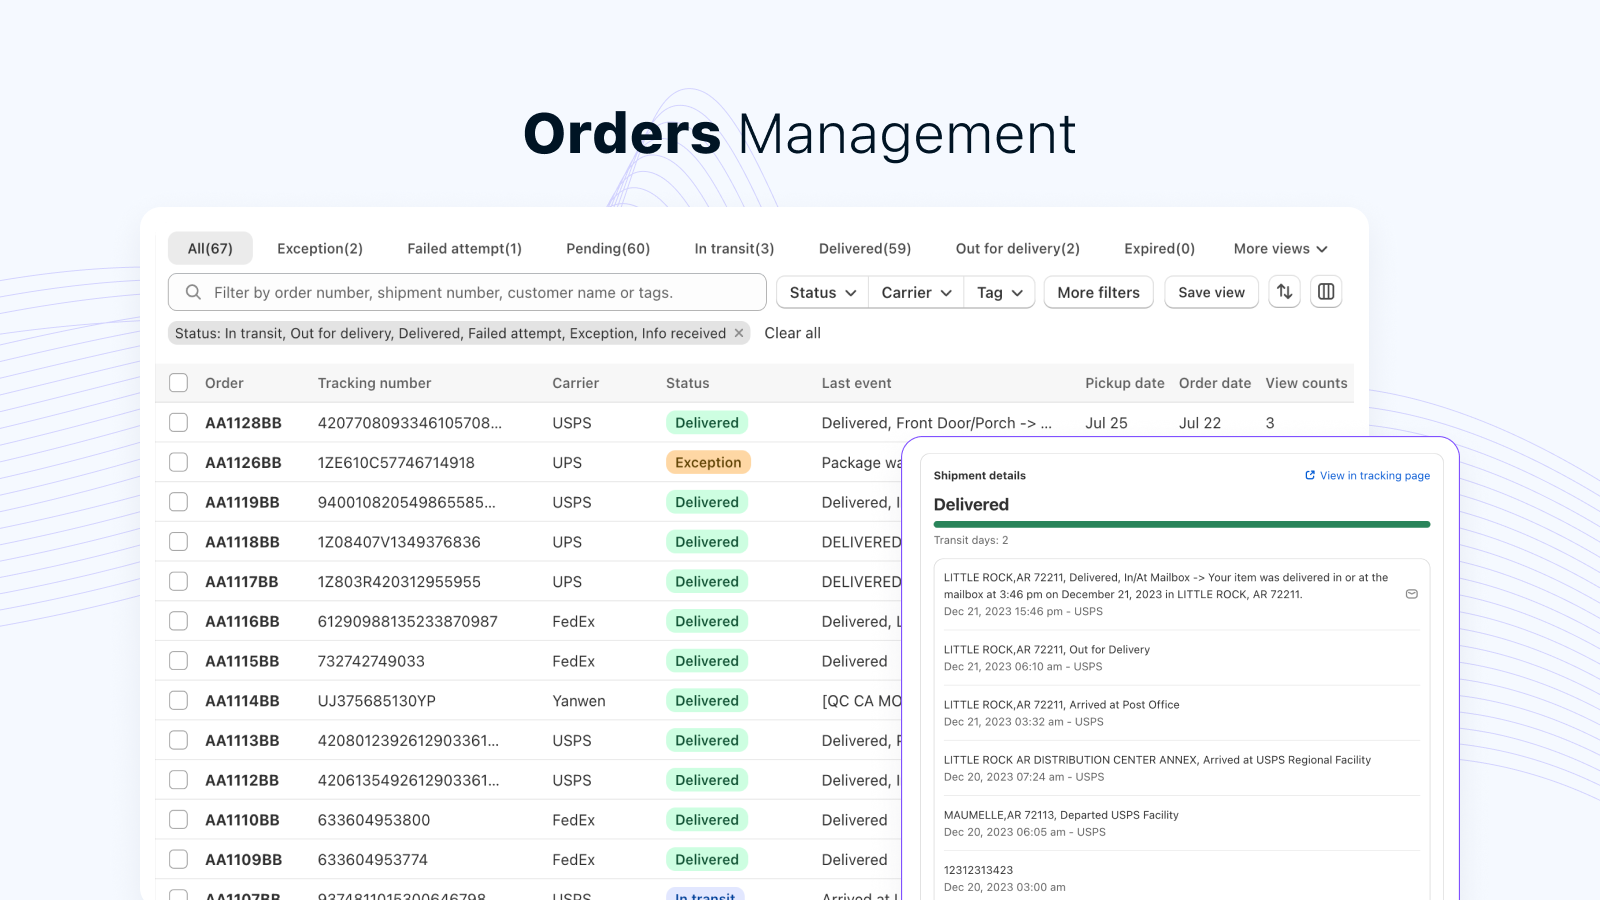Select the In transit(3) tab
Viewport: 1600px width, 900px height.
(x=734, y=248)
